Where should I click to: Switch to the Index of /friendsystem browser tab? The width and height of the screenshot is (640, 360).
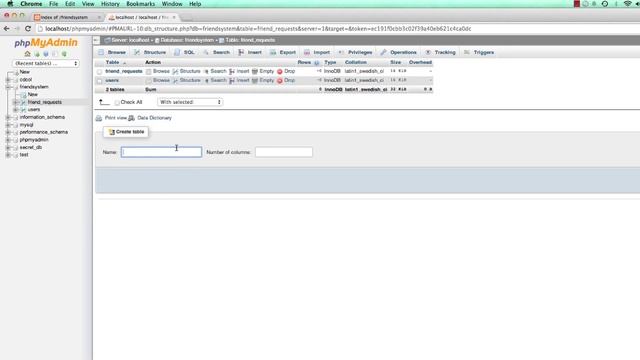67,17
